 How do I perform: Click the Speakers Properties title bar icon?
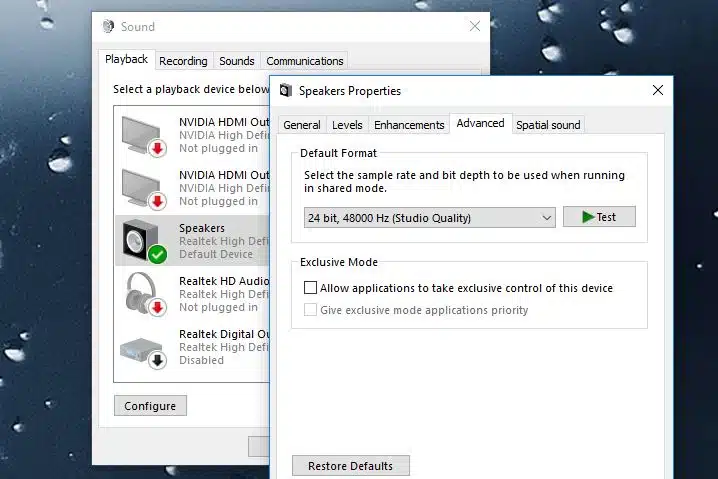click(286, 90)
